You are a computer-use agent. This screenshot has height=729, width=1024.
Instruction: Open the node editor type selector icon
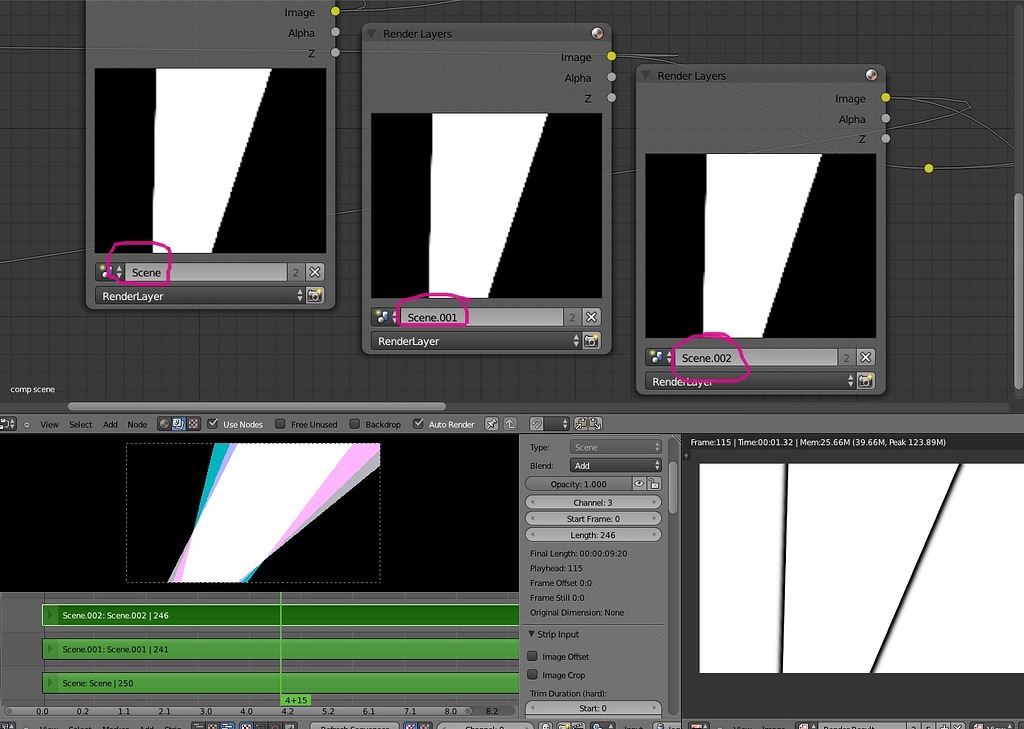tap(8, 424)
